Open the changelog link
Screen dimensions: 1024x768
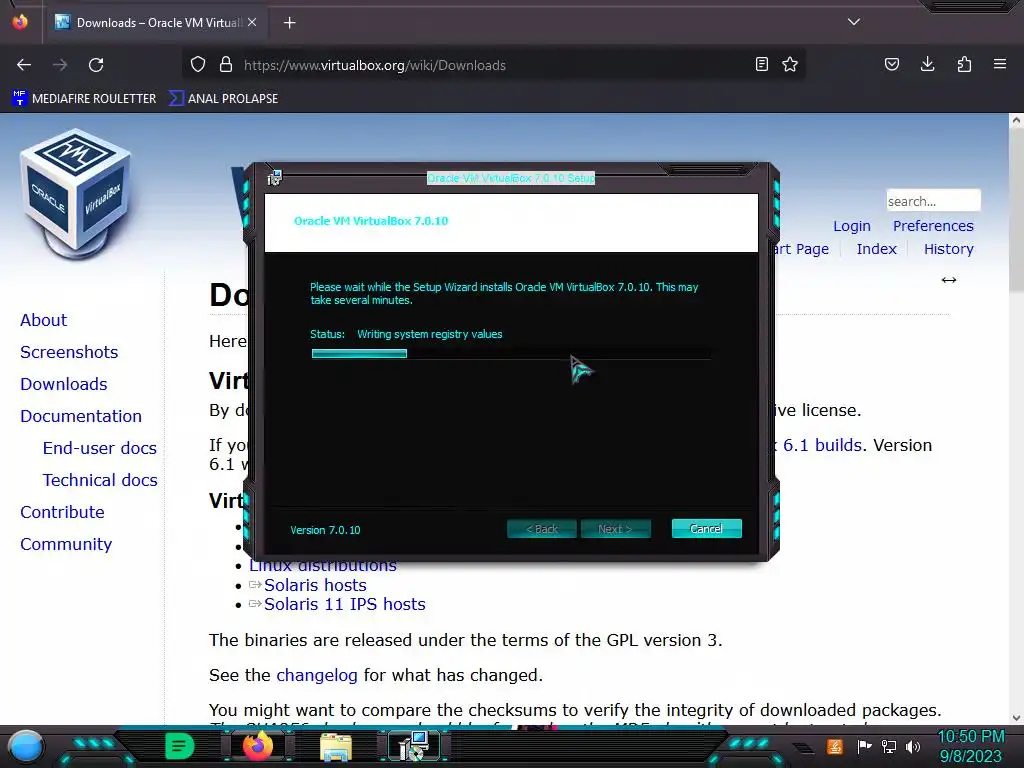(x=317, y=675)
